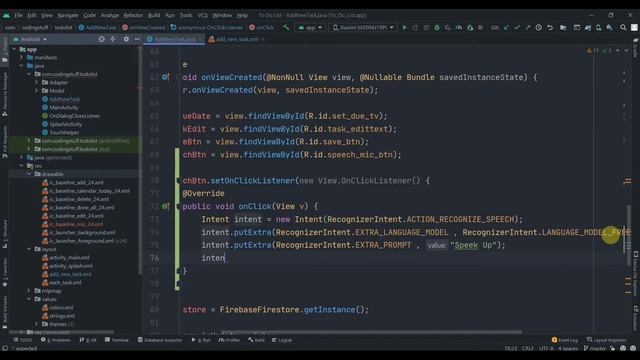Select the AddNewTask.java editor tab
Screen dimensions: 640x360
[175, 39]
